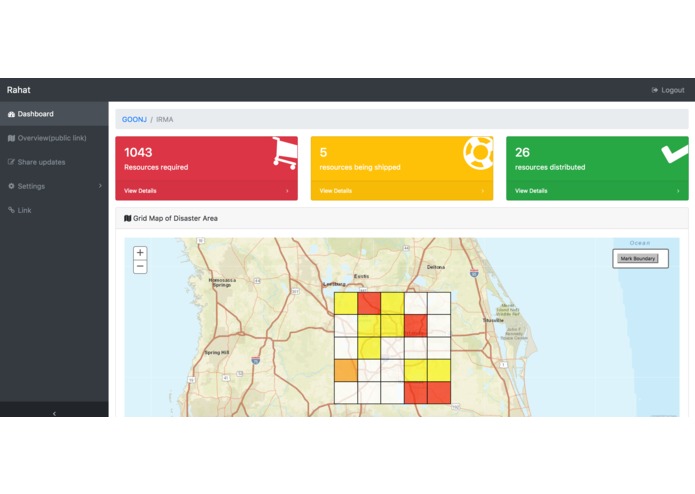695x494 pixels.
Task: Click the GOONJ breadcrumb link
Action: pyautogui.click(x=134, y=120)
